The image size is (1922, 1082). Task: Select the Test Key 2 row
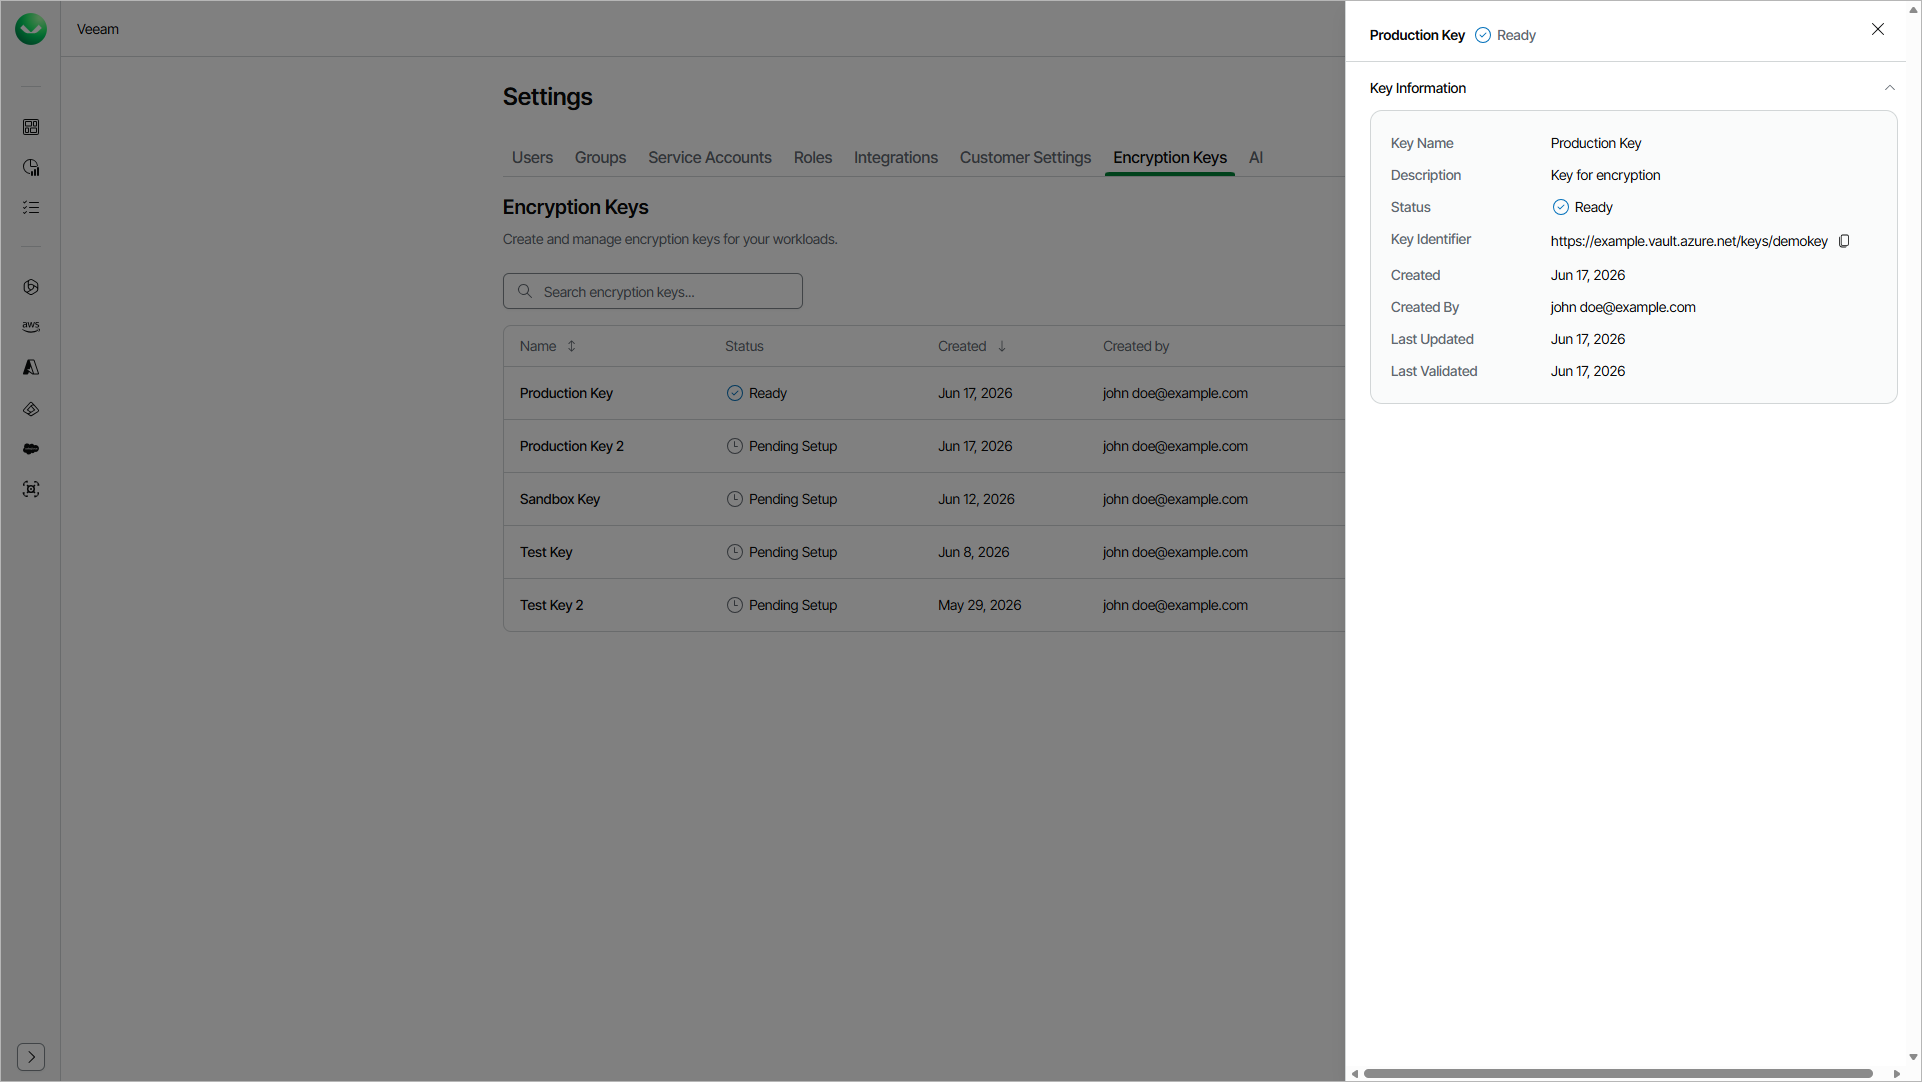pos(923,605)
